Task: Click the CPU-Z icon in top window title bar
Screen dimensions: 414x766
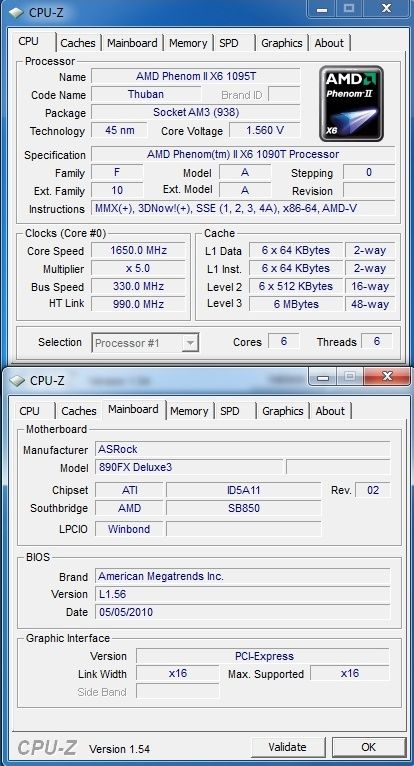Action: tap(18, 13)
